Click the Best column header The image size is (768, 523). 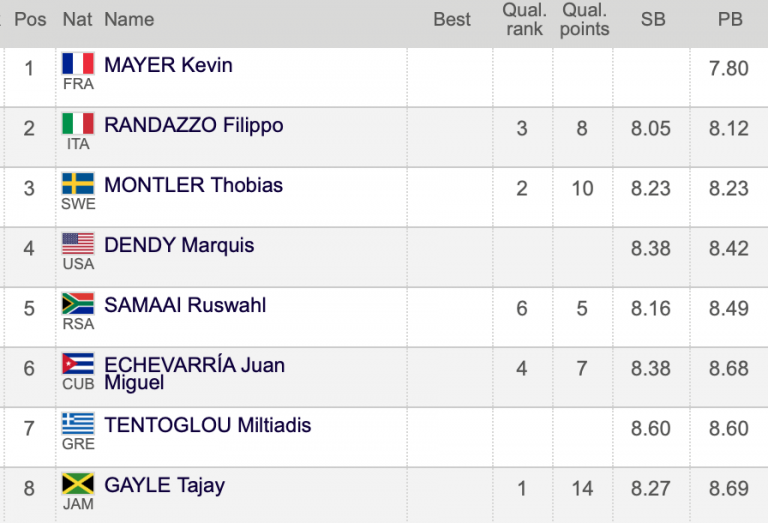(x=452, y=19)
